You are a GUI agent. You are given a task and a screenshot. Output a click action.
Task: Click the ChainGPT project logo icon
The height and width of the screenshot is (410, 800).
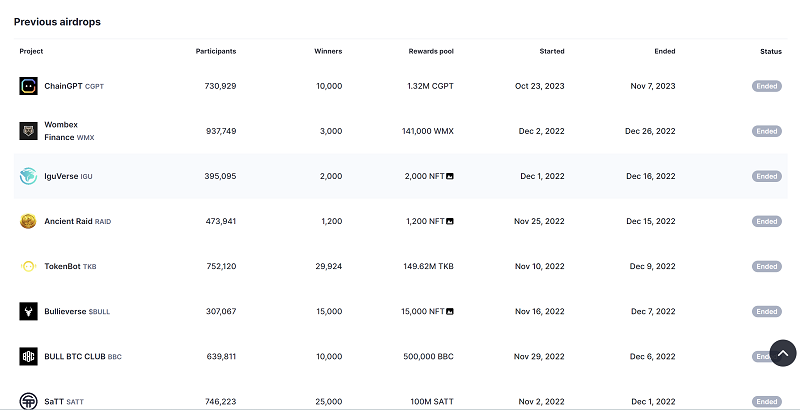(x=28, y=86)
